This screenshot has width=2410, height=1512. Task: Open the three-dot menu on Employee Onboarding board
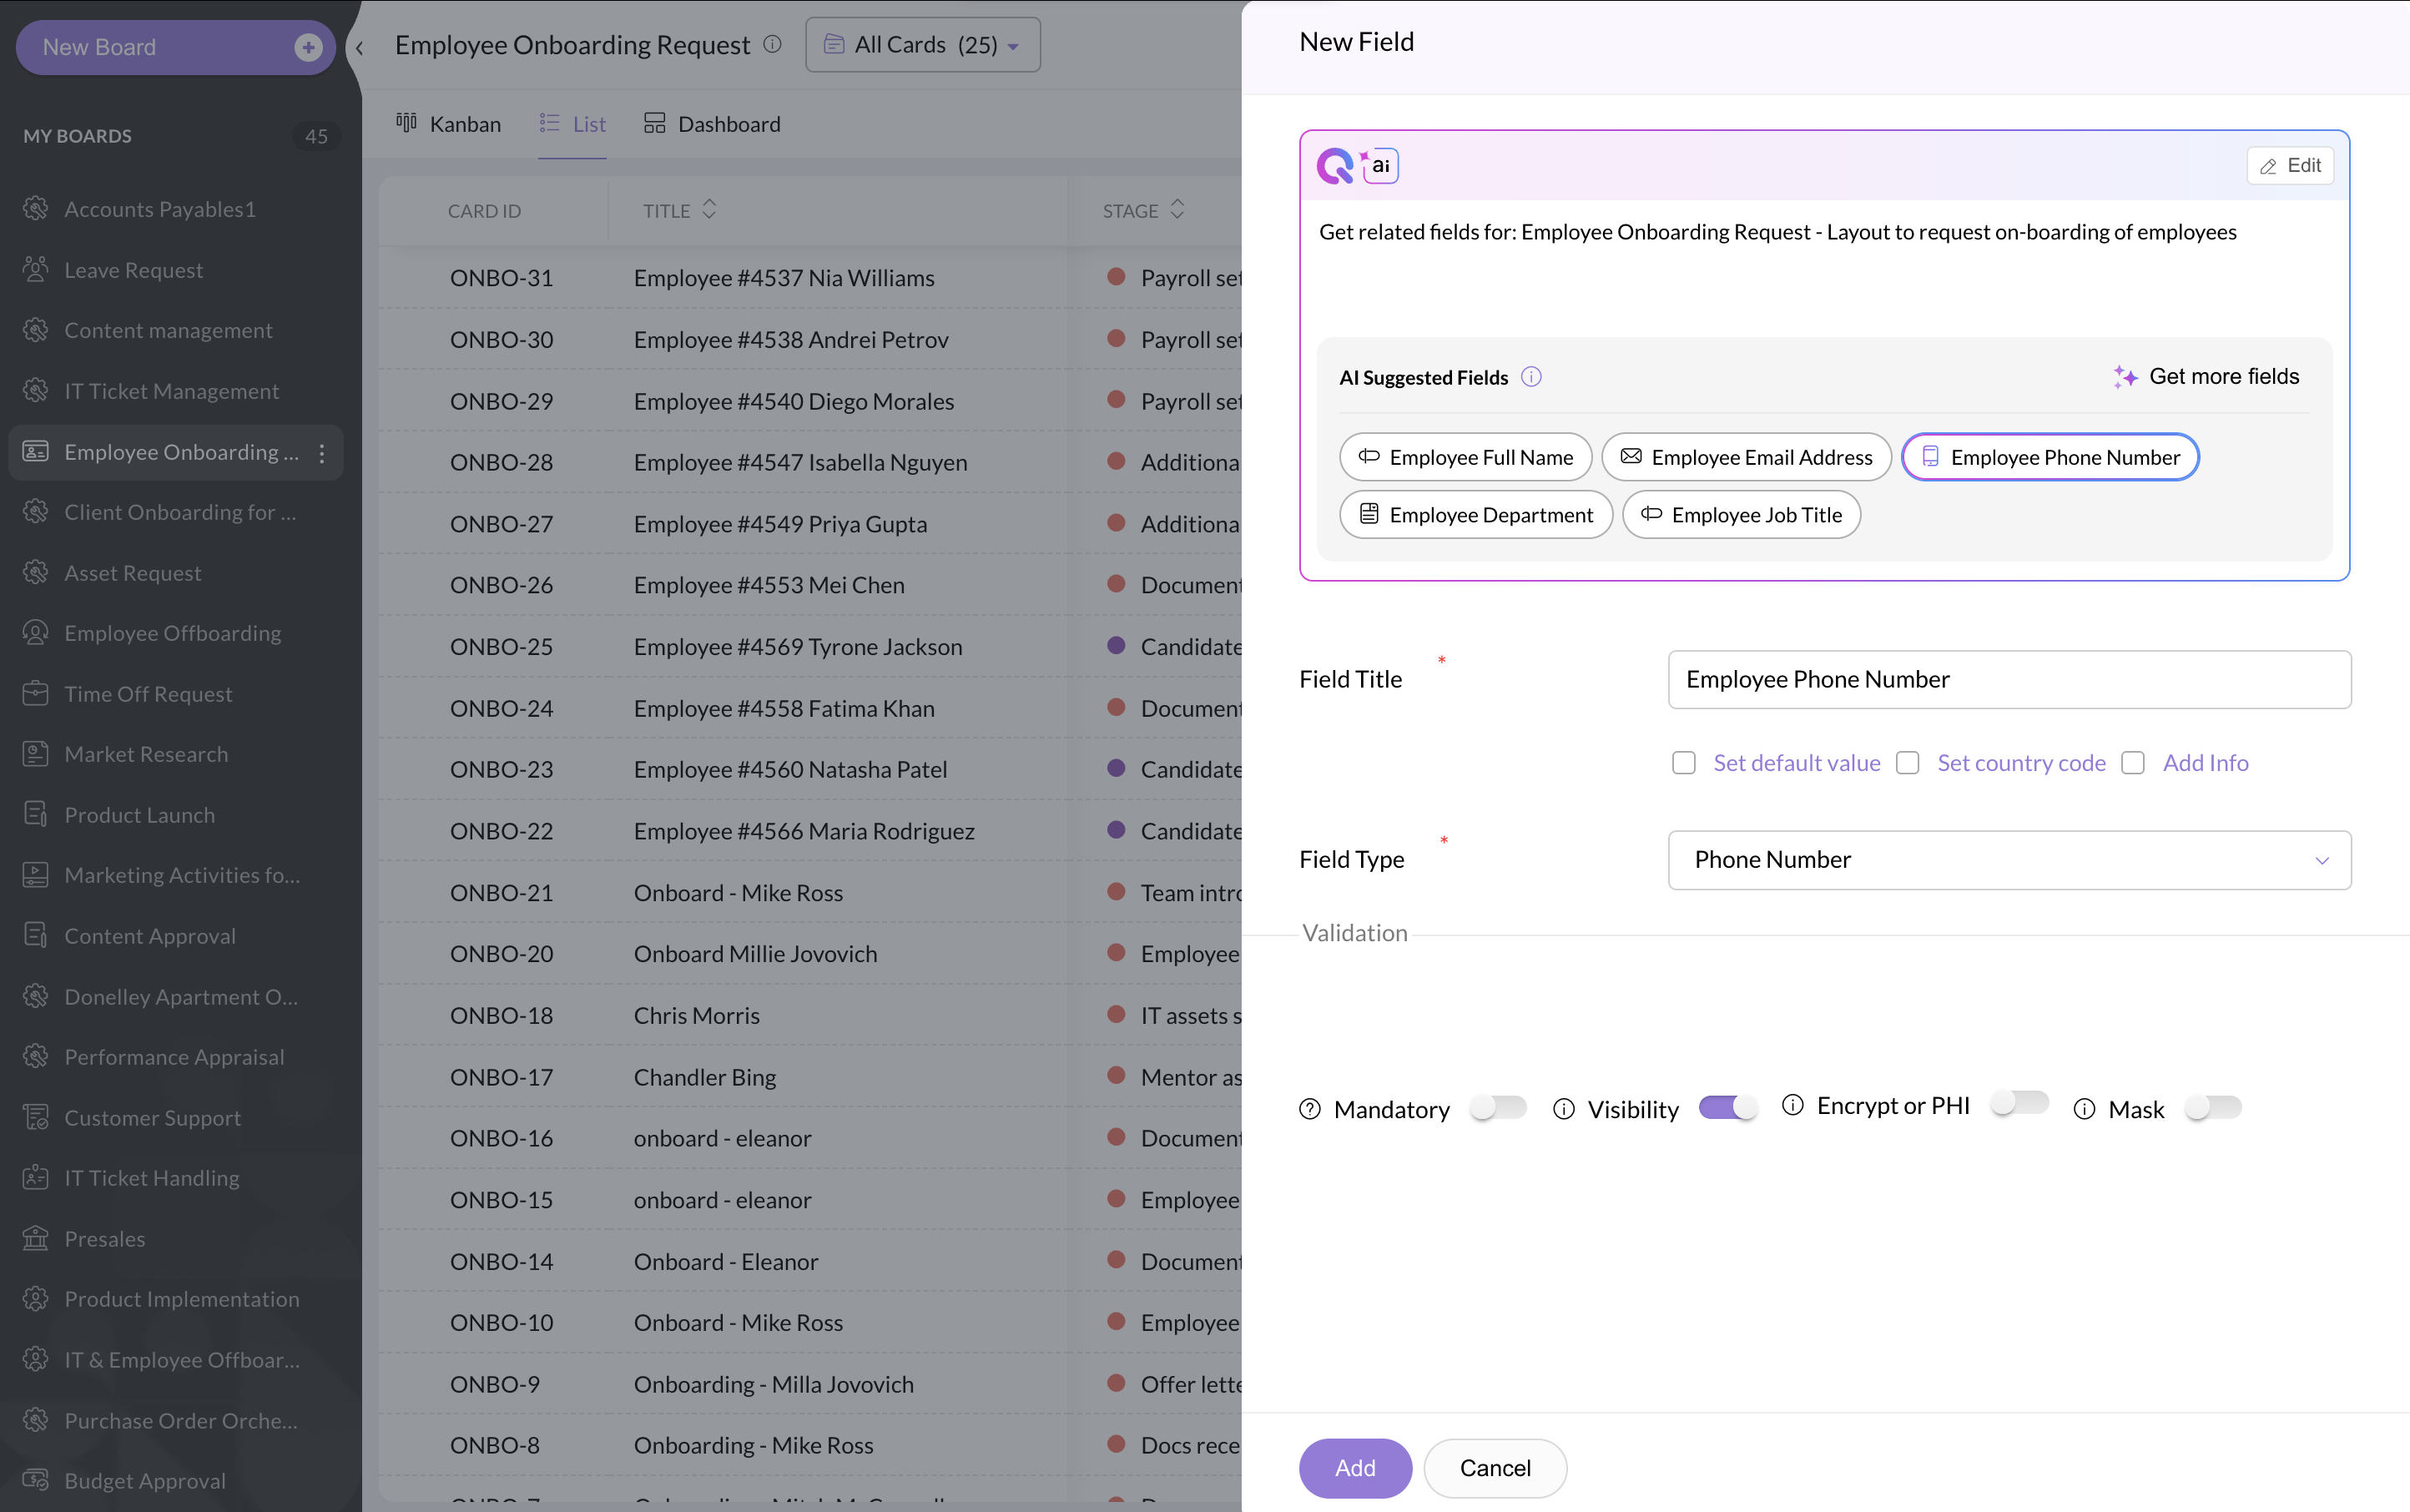tap(322, 453)
